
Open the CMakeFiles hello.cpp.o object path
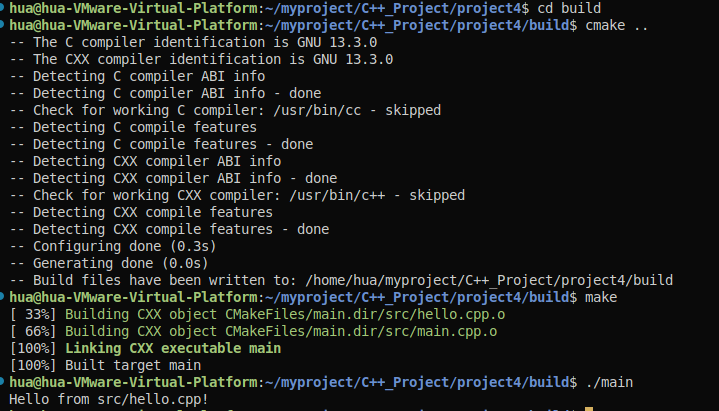tap(365, 315)
